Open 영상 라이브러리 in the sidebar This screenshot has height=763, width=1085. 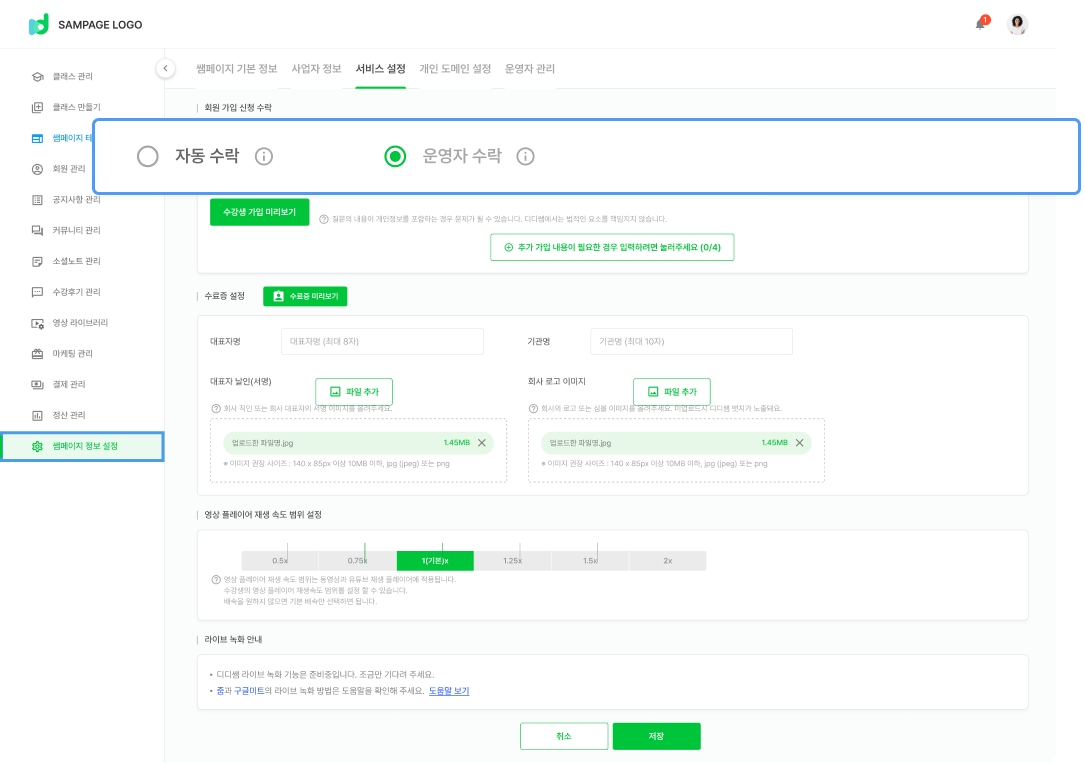point(80,323)
